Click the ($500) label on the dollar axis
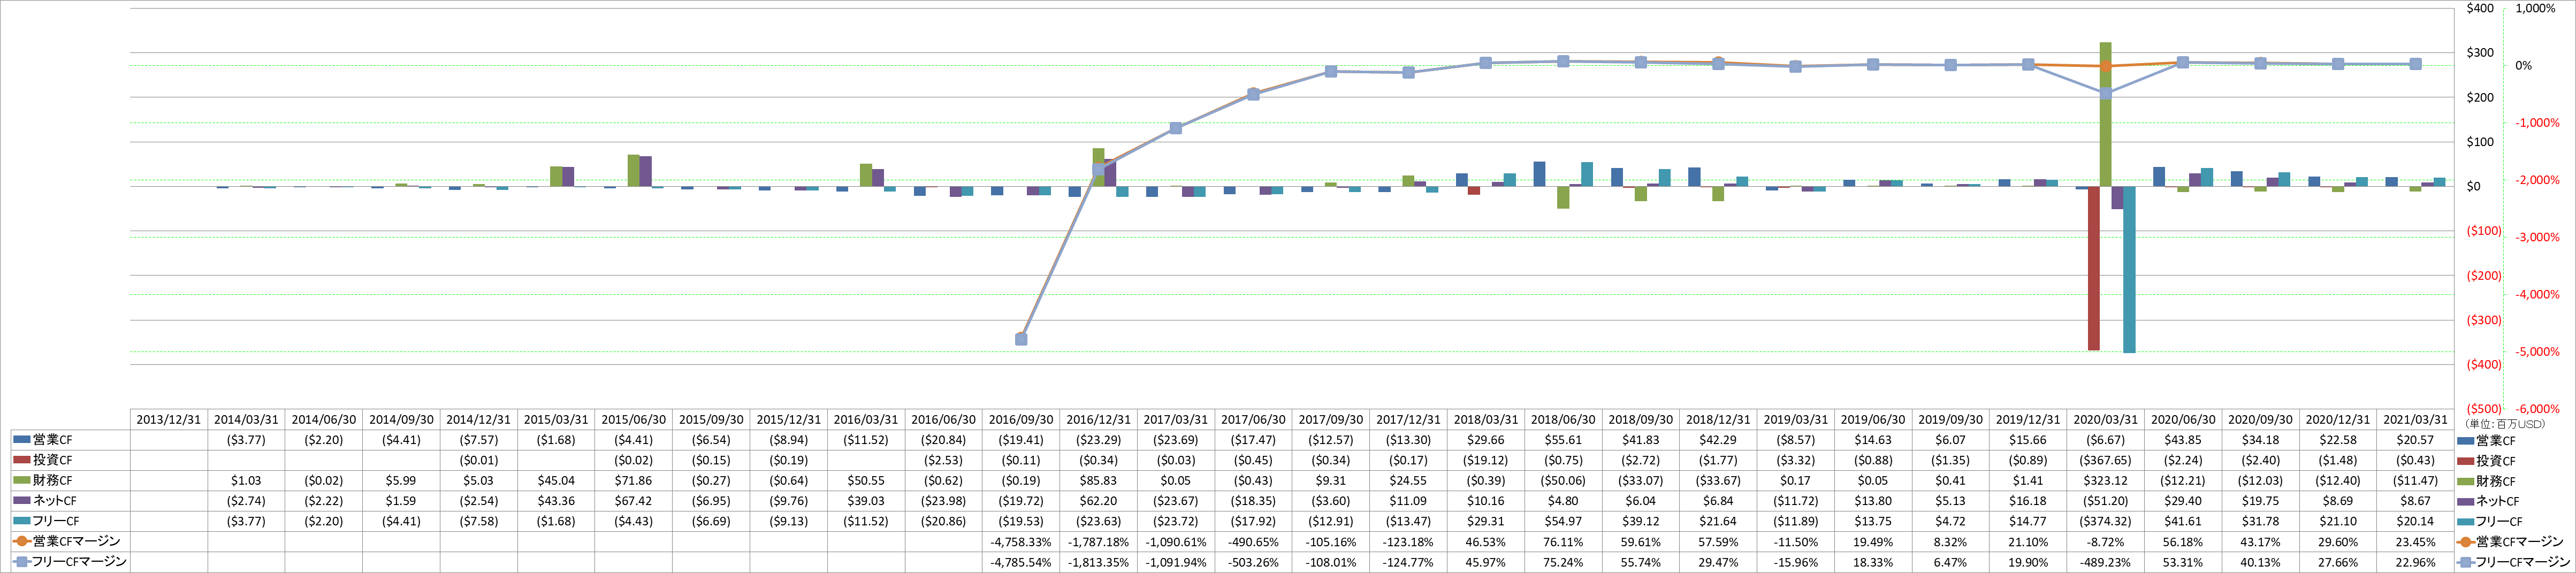2576x573 pixels. coord(2484,409)
